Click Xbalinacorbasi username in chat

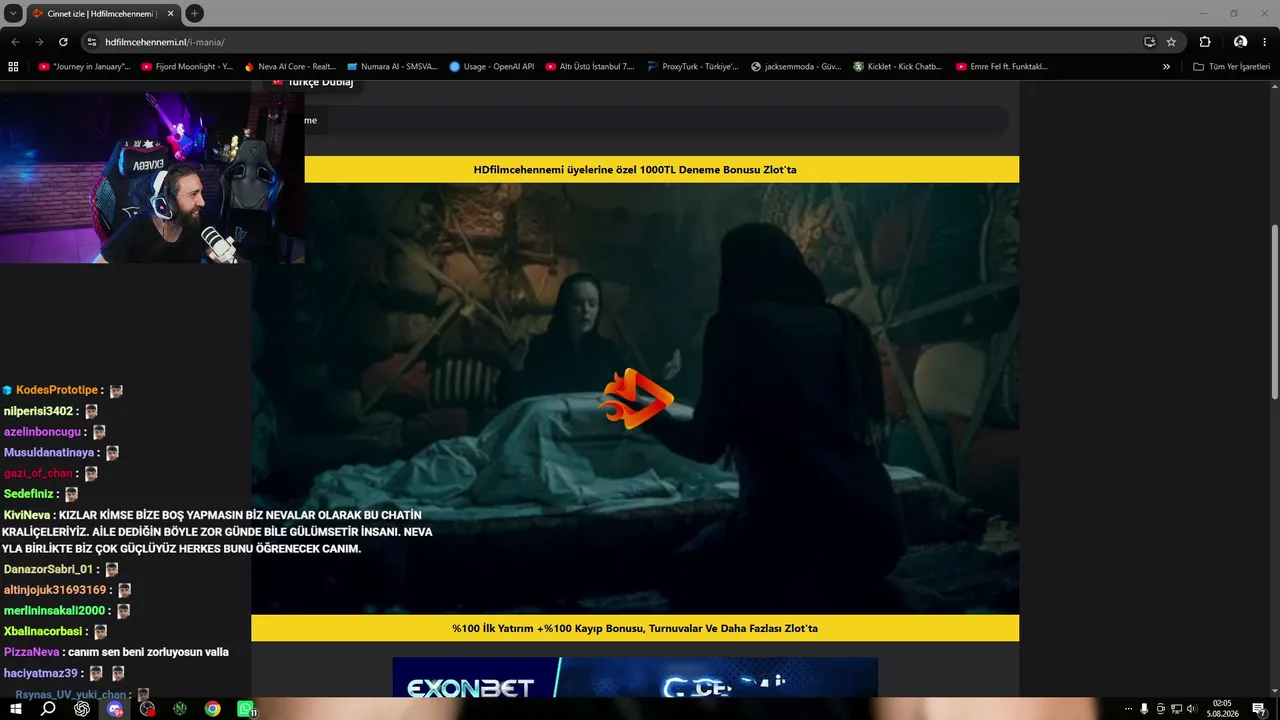[x=43, y=632]
